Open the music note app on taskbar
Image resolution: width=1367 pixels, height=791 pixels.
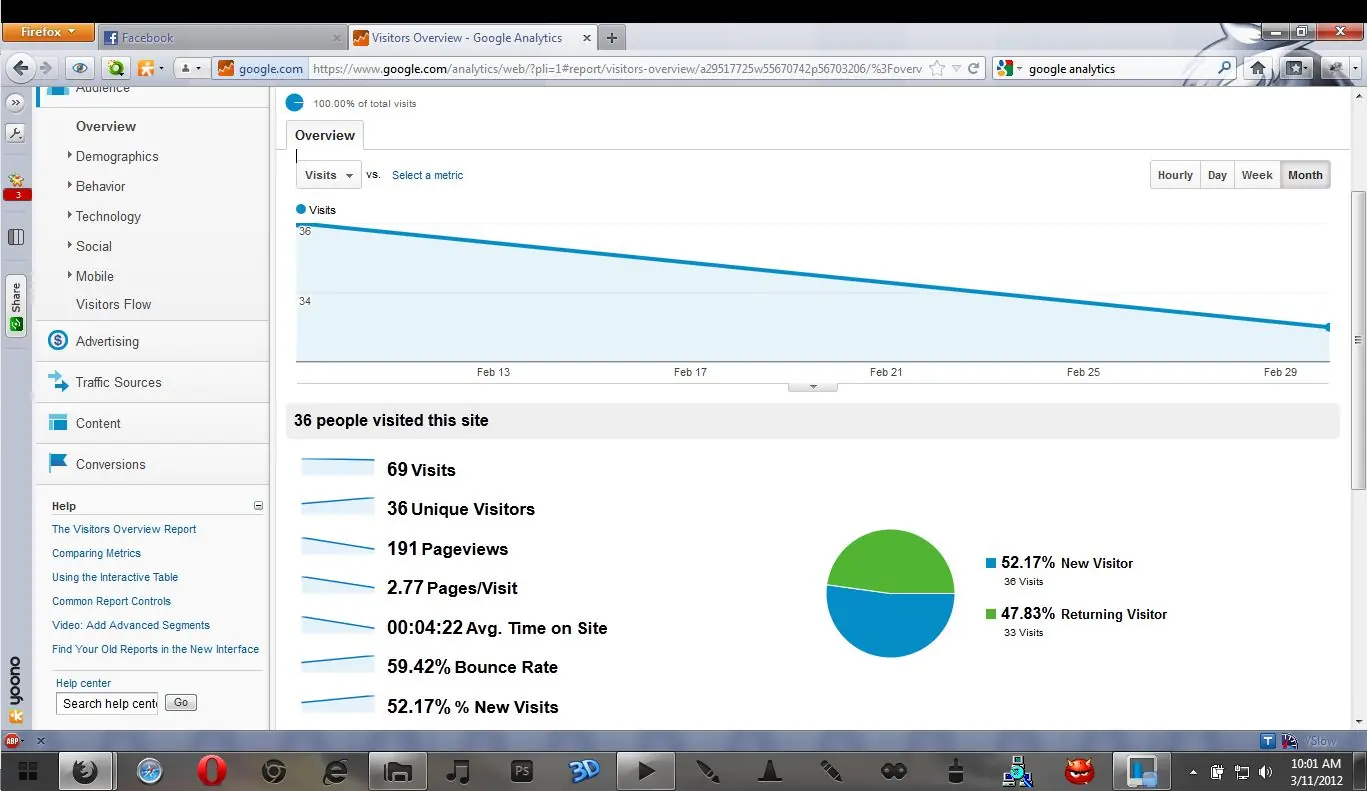[x=459, y=771]
